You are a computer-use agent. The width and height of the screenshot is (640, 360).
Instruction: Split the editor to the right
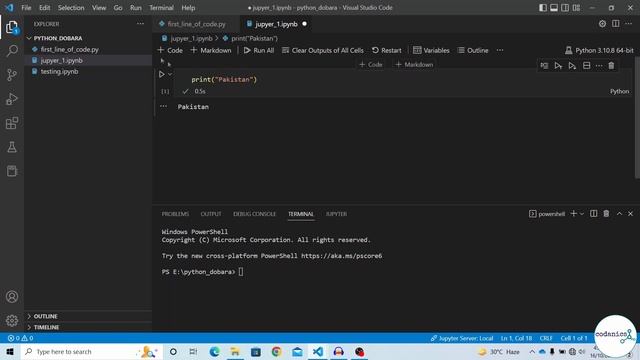(616, 24)
